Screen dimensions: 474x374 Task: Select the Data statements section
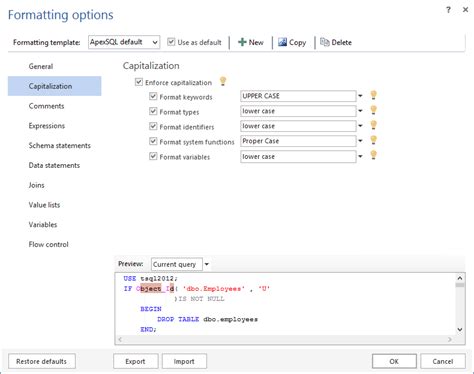pos(54,165)
